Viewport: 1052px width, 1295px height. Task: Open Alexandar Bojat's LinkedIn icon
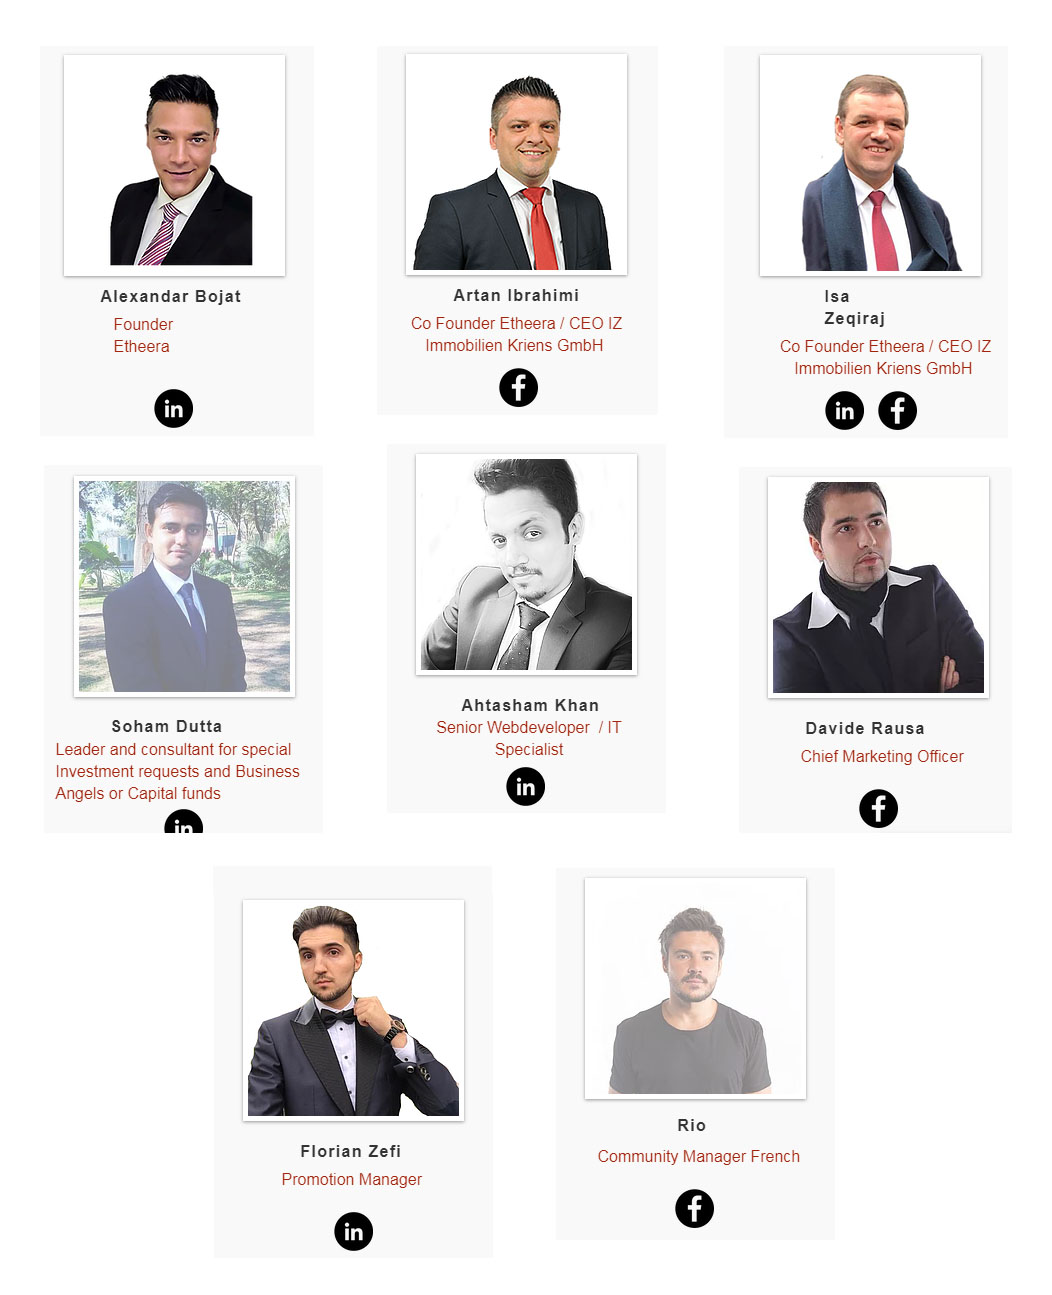tap(174, 408)
